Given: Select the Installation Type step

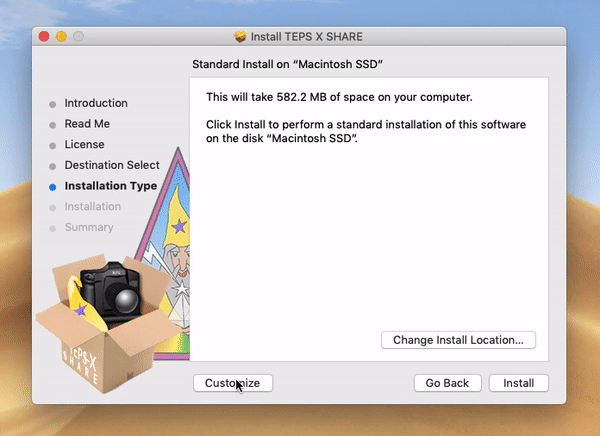Looking at the screenshot, I should click(x=111, y=186).
